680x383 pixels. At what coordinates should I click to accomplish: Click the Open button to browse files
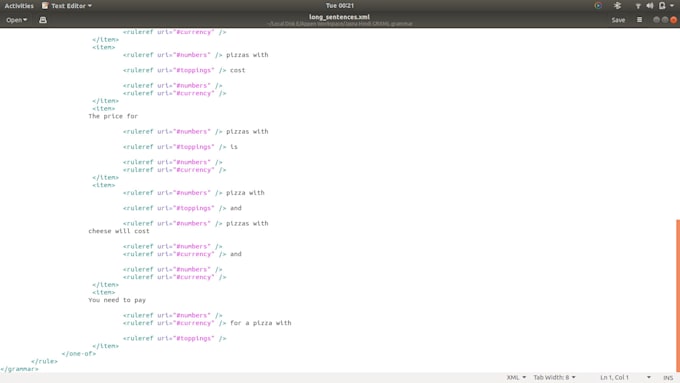(16, 20)
